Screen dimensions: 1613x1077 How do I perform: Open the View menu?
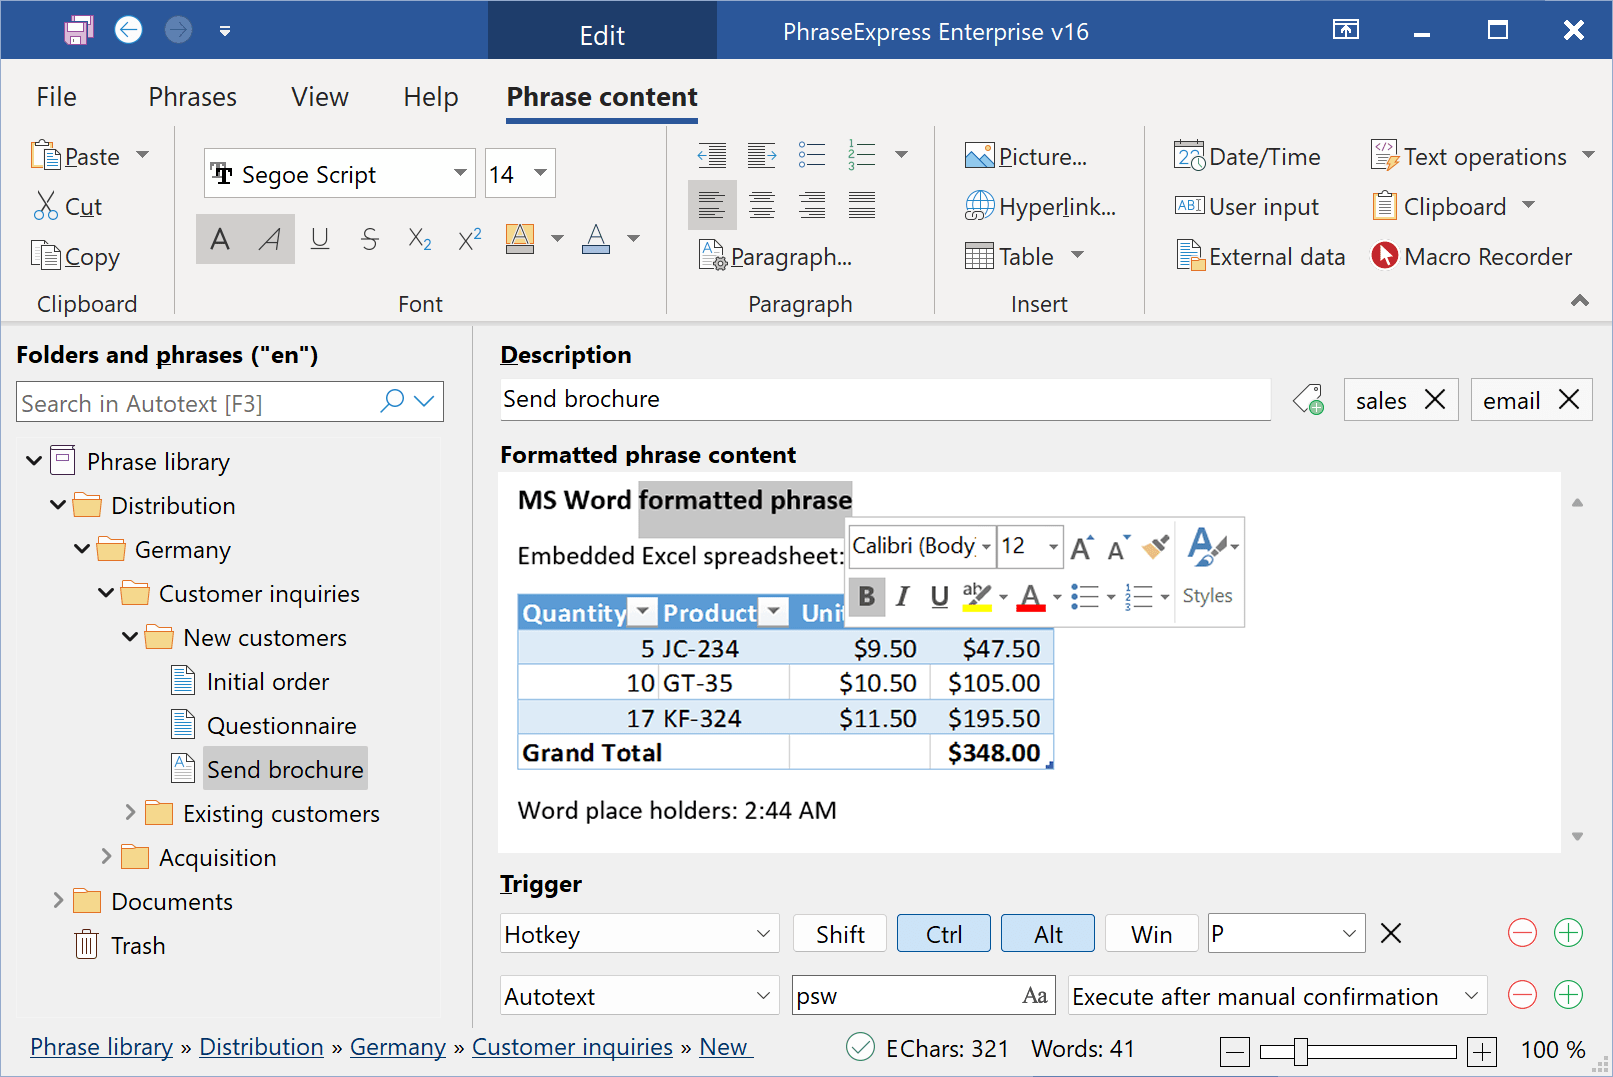click(x=320, y=97)
